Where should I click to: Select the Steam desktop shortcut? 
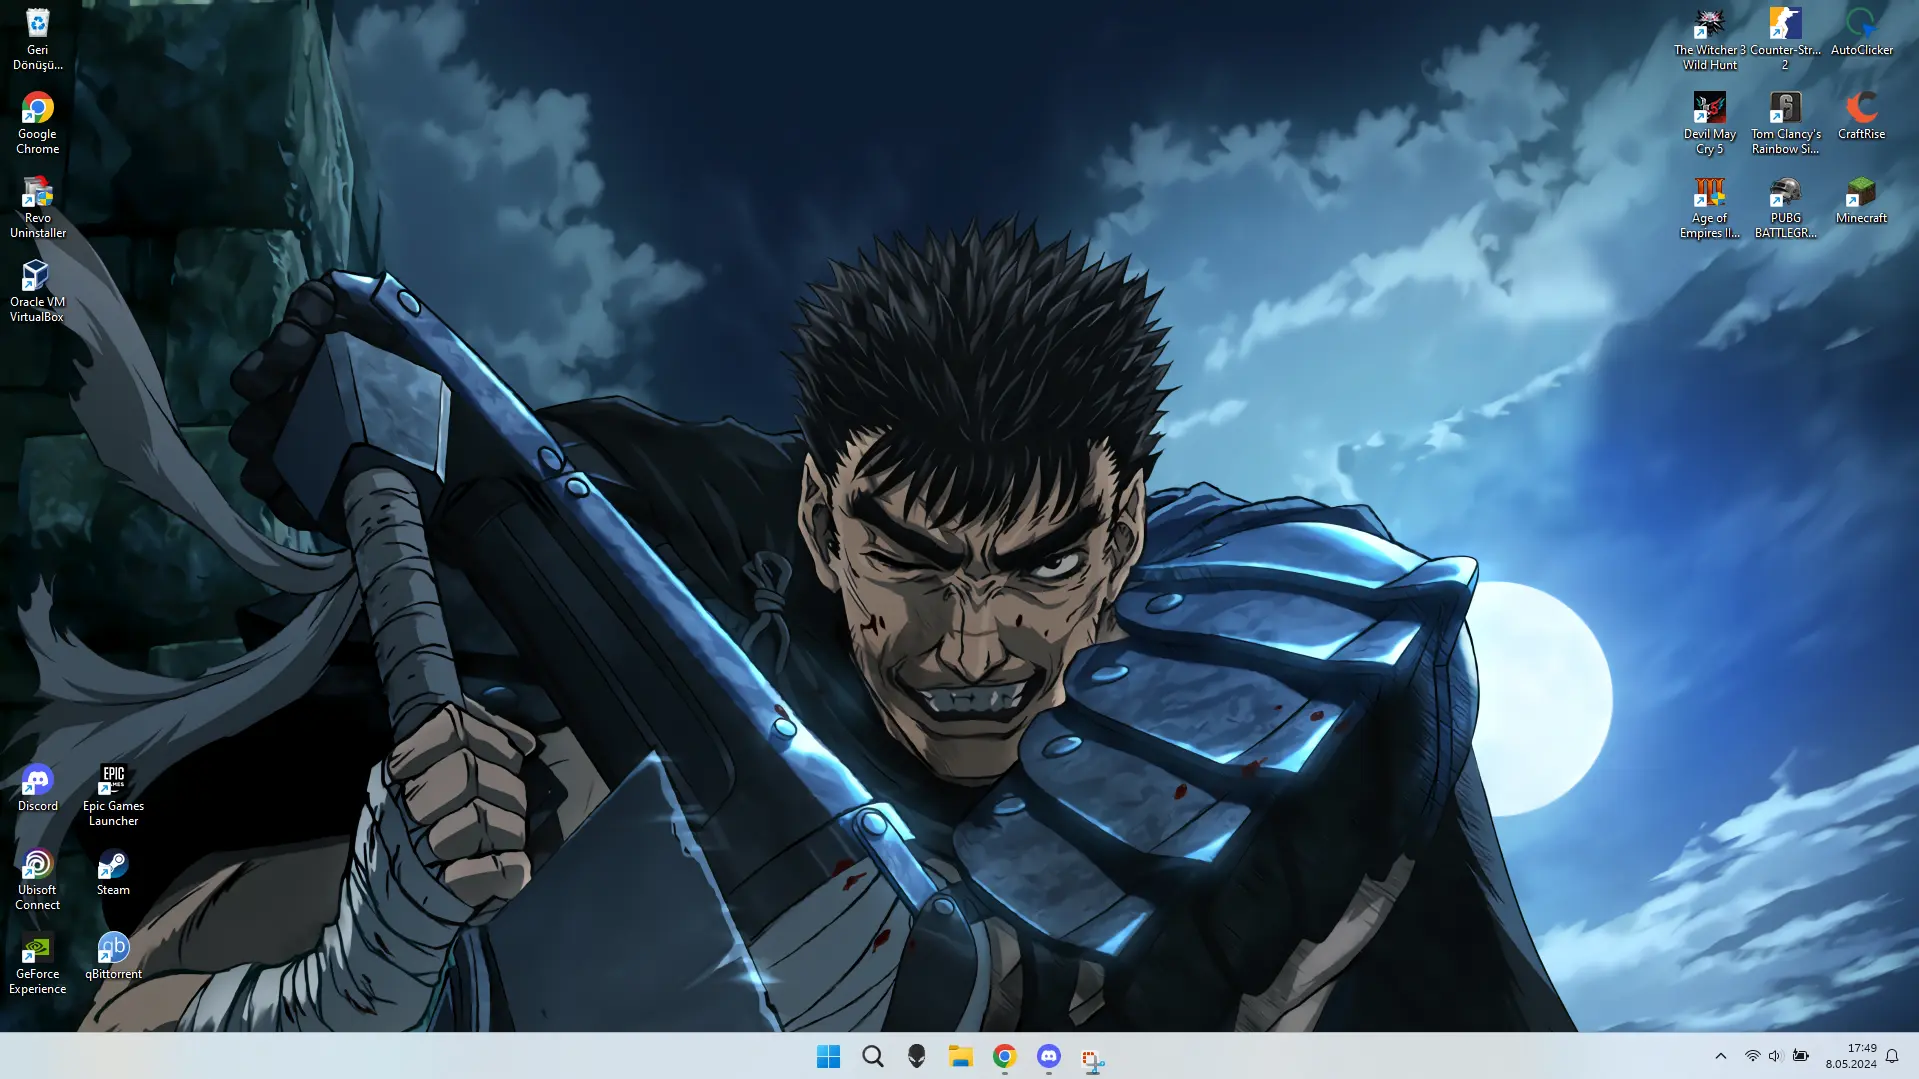pyautogui.click(x=113, y=871)
